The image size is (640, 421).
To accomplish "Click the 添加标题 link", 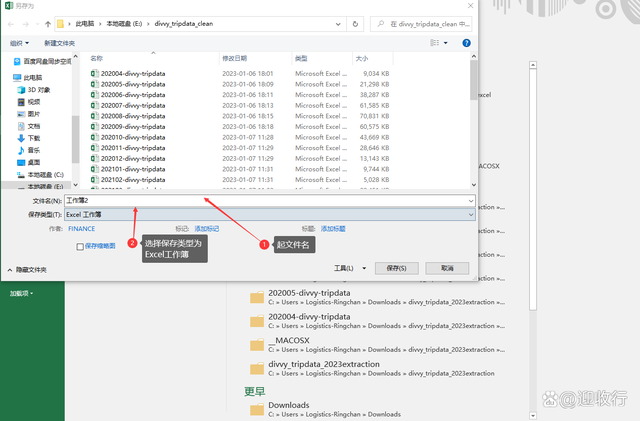I will [333, 229].
